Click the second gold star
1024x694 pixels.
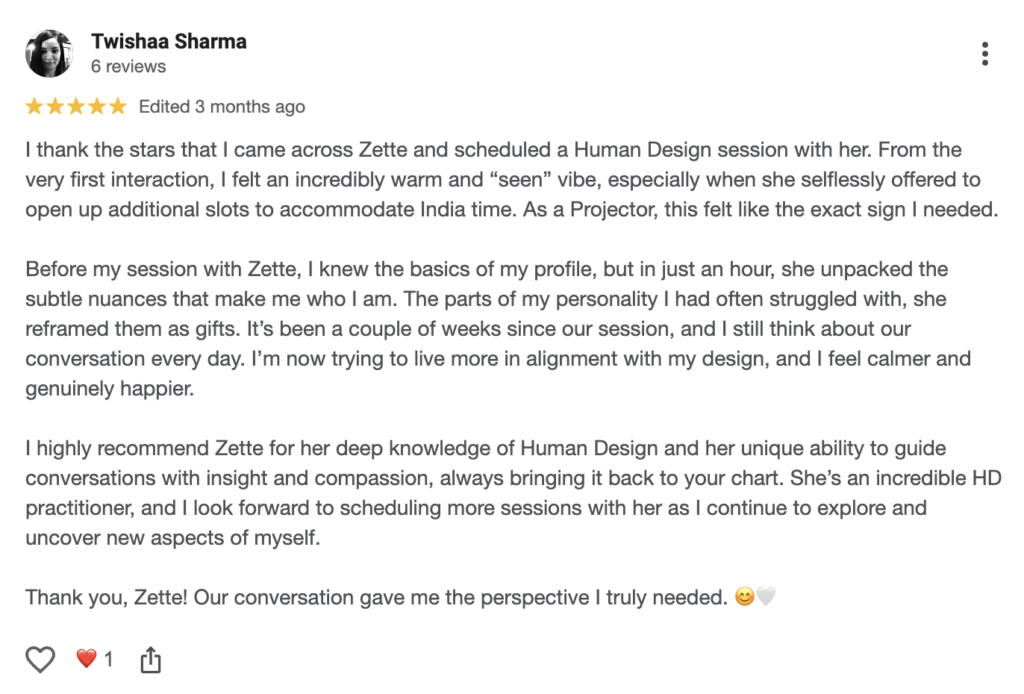56,106
